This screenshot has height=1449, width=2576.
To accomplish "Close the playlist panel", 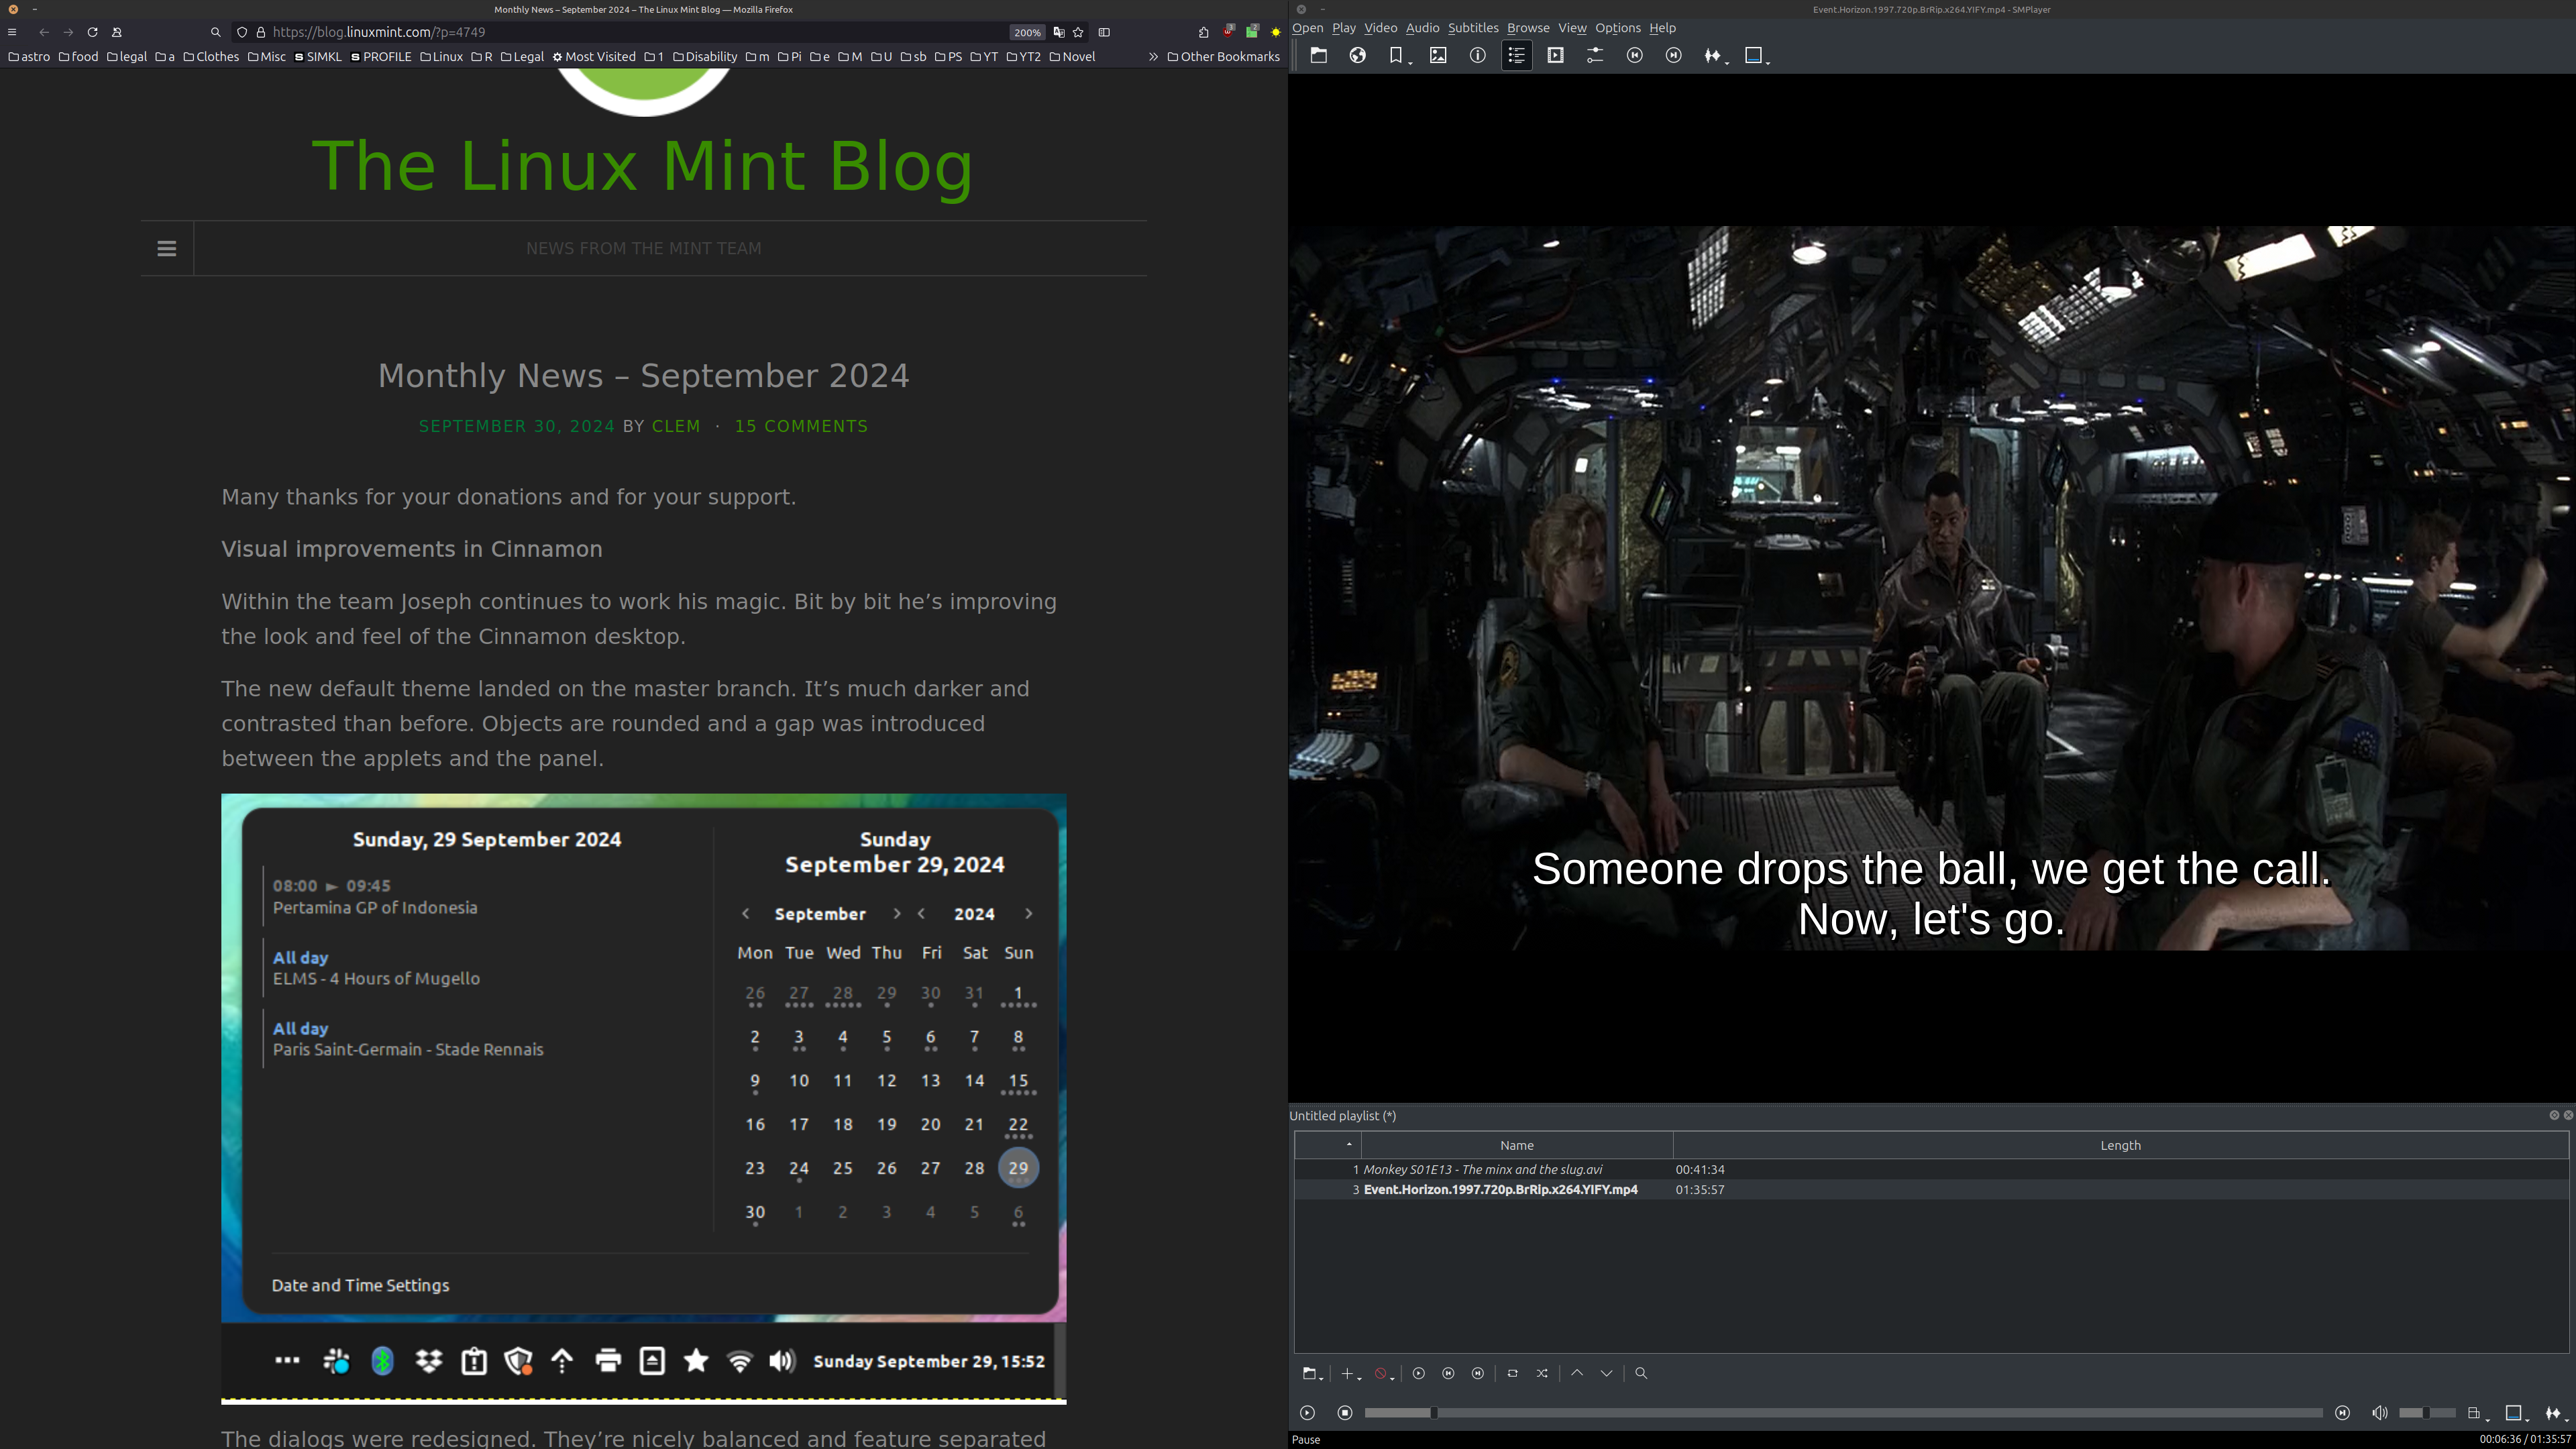I will coord(2568,1115).
